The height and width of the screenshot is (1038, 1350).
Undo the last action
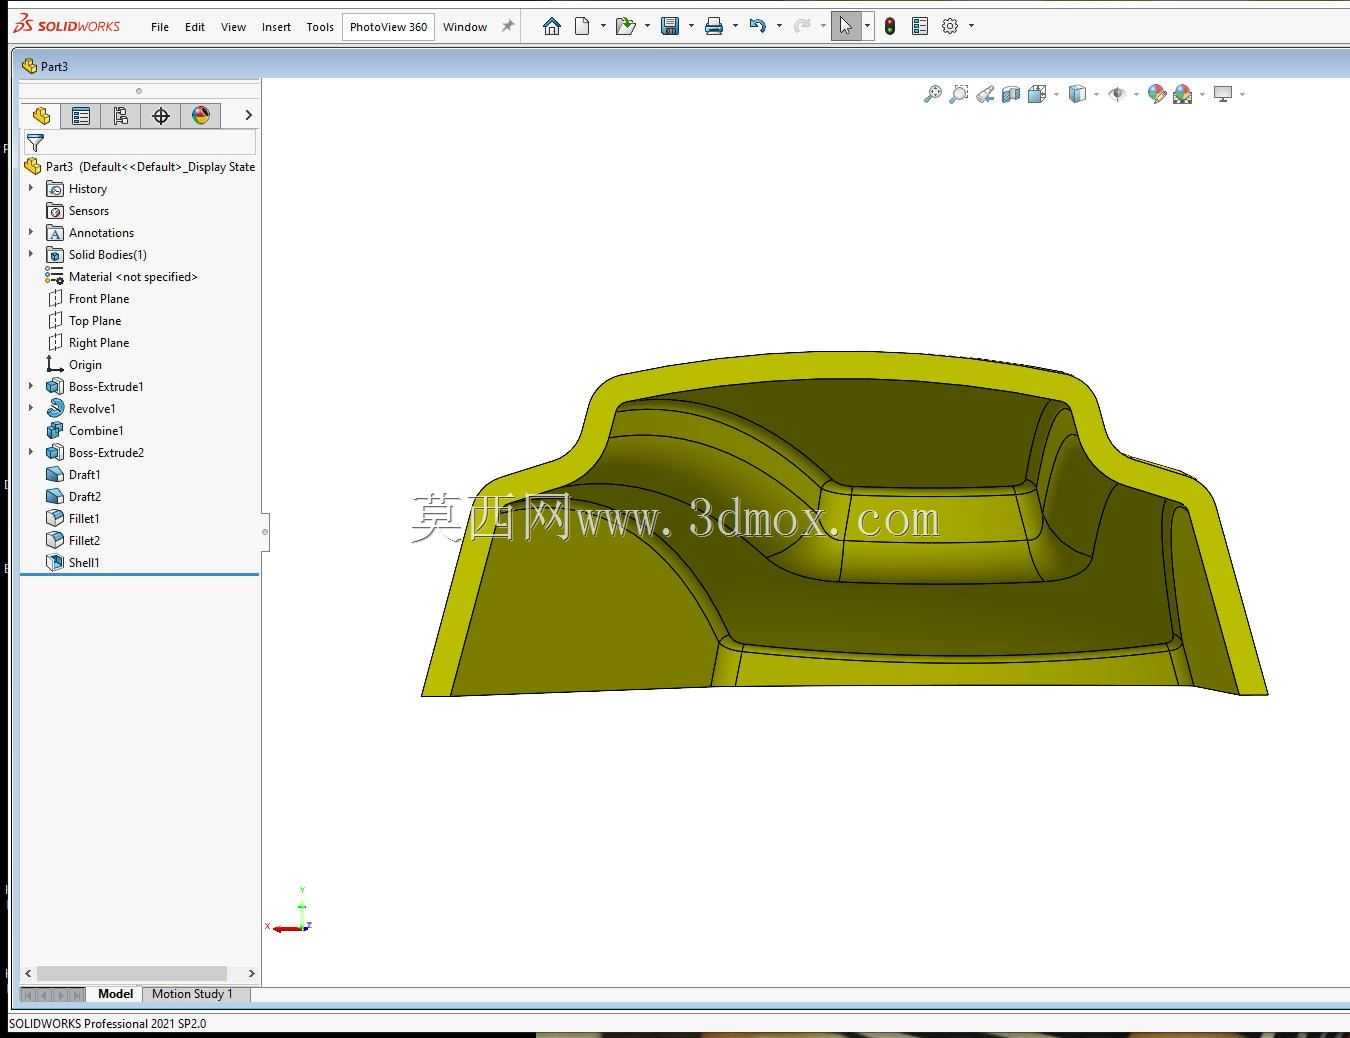click(758, 26)
